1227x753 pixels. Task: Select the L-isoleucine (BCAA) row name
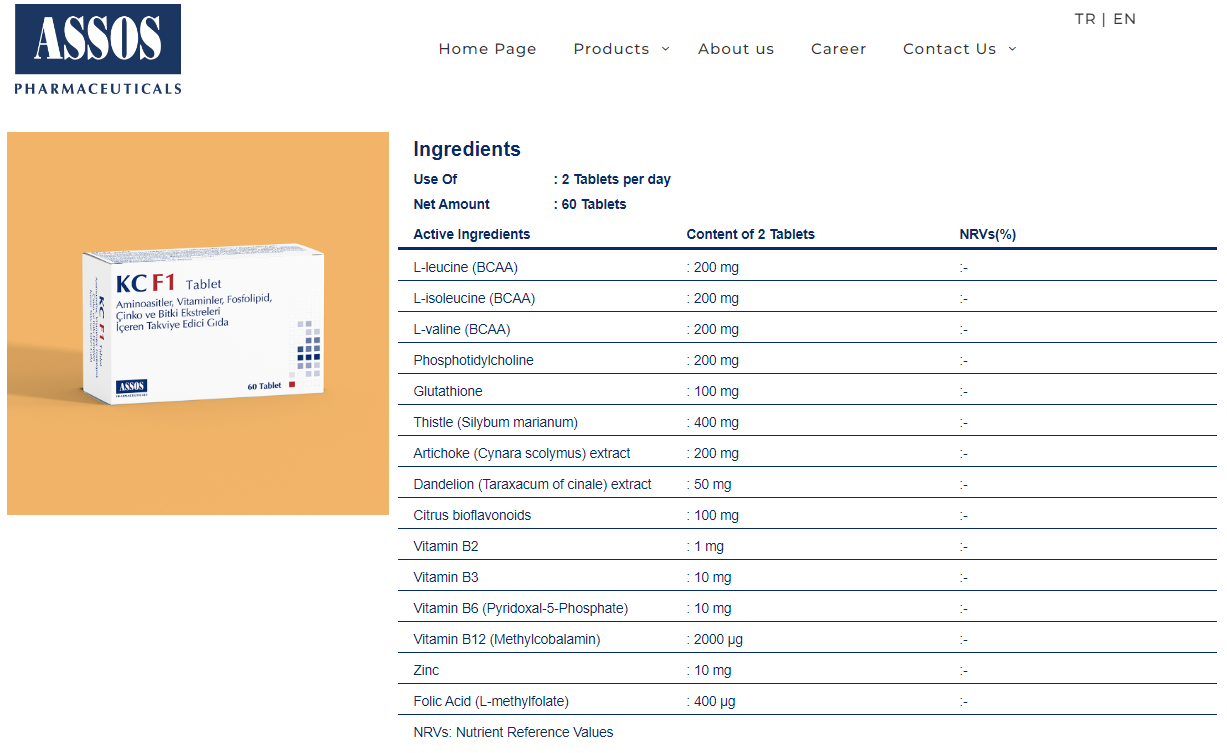[474, 299]
